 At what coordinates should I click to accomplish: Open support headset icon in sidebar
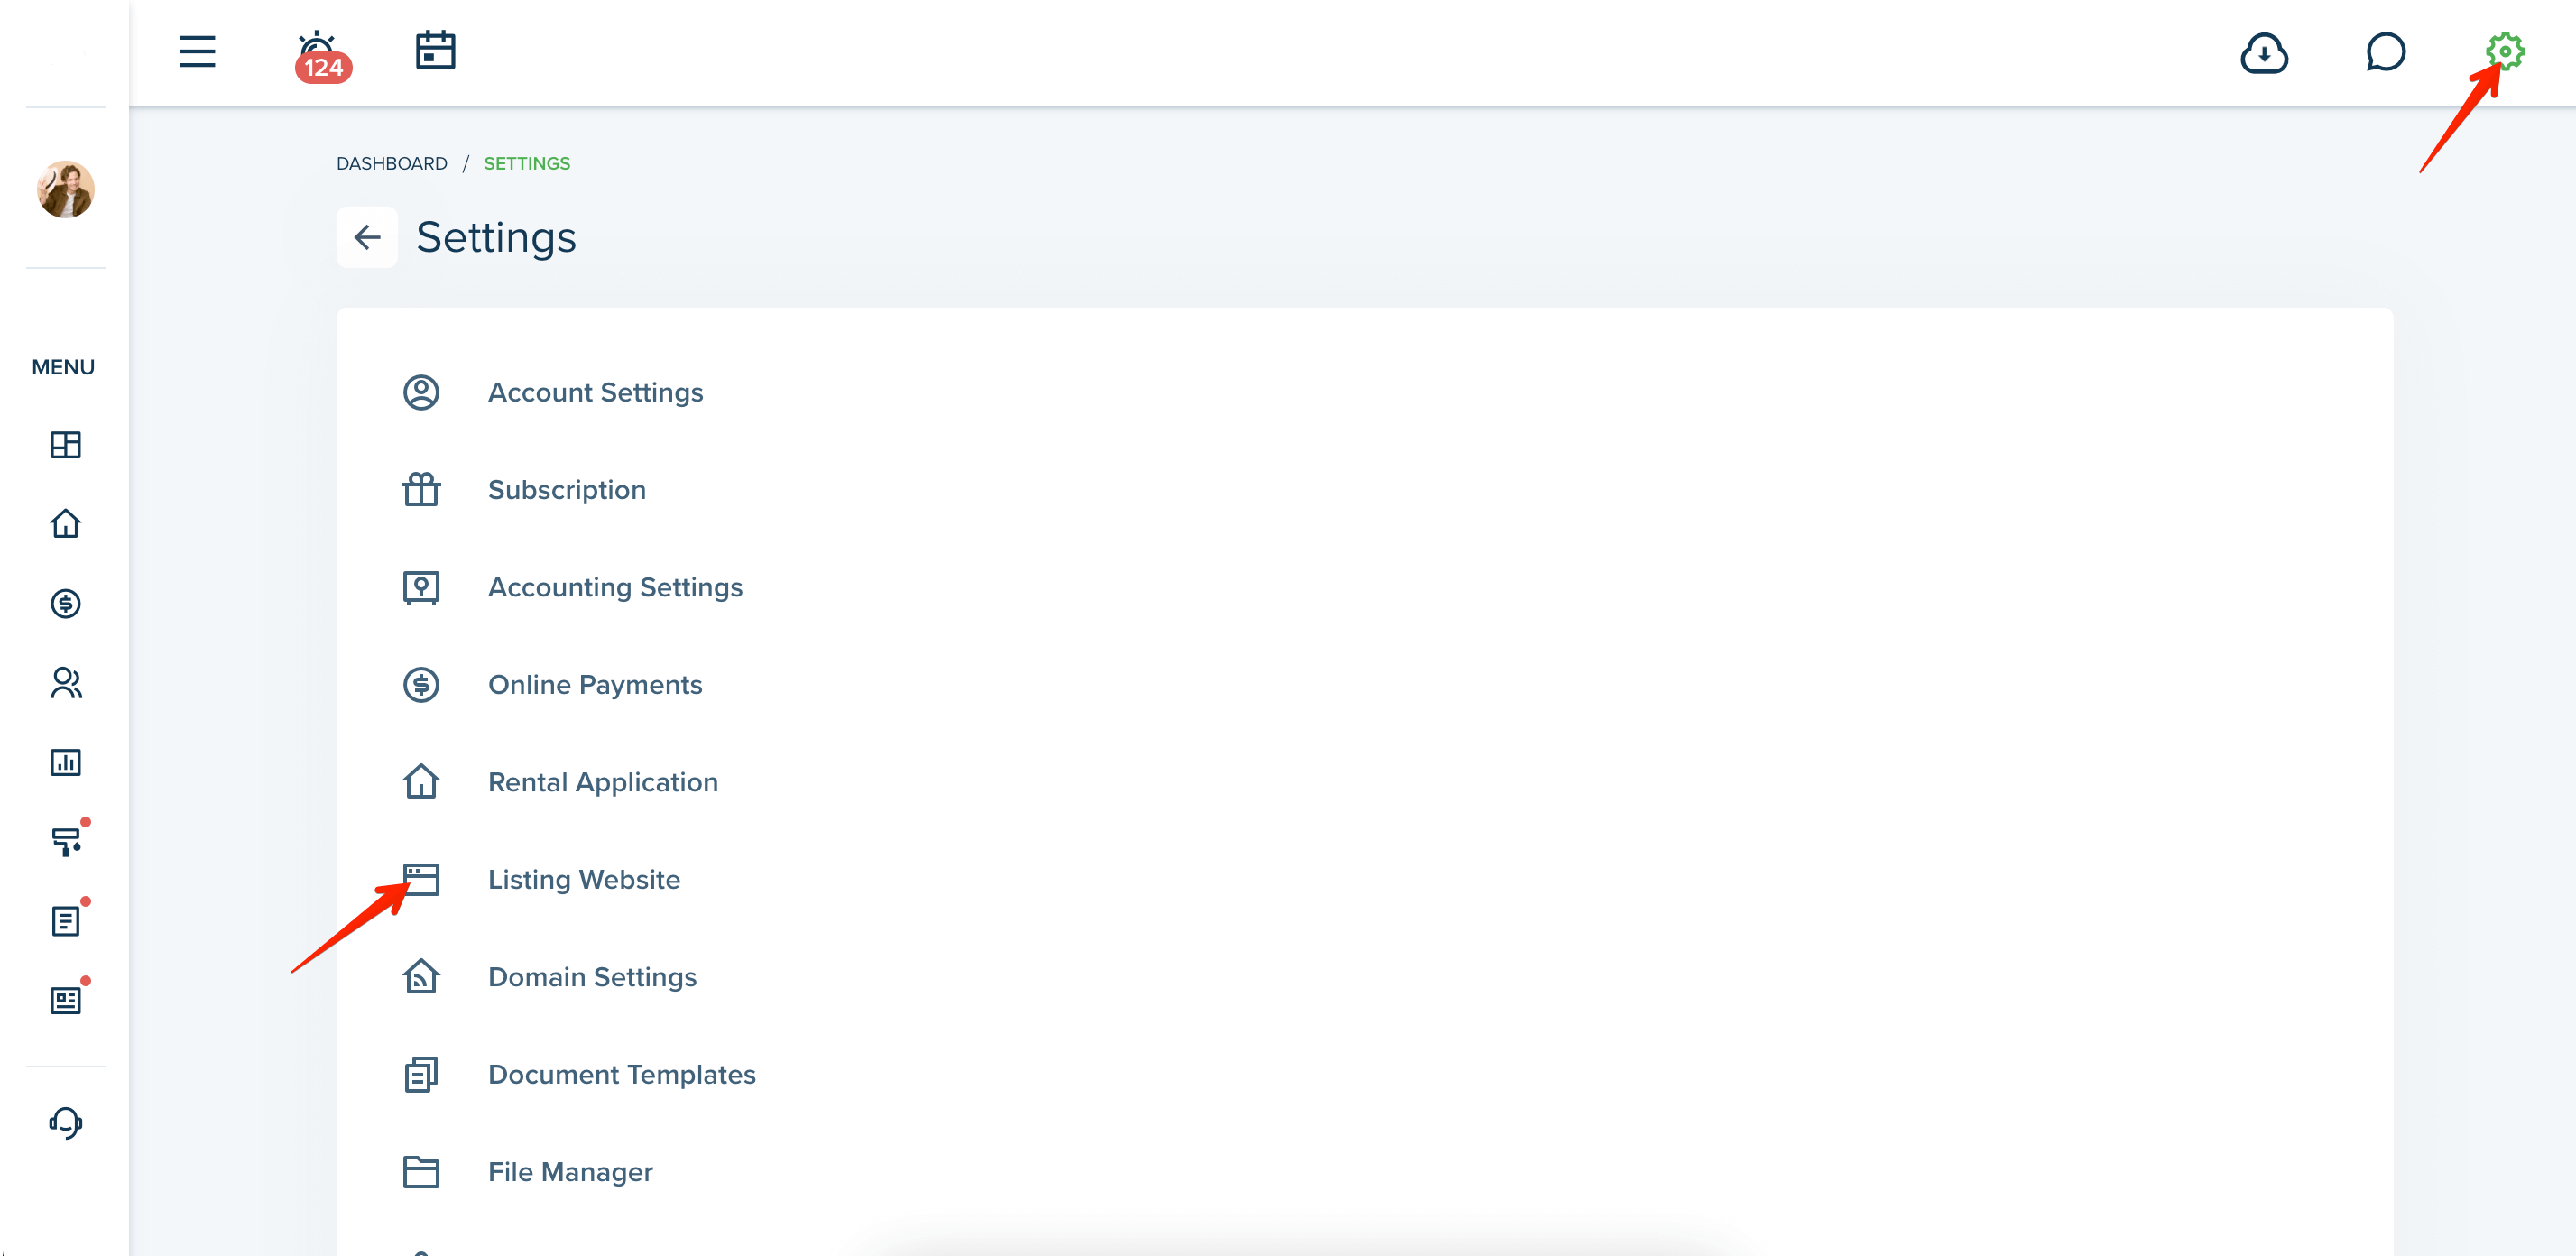tap(66, 1123)
